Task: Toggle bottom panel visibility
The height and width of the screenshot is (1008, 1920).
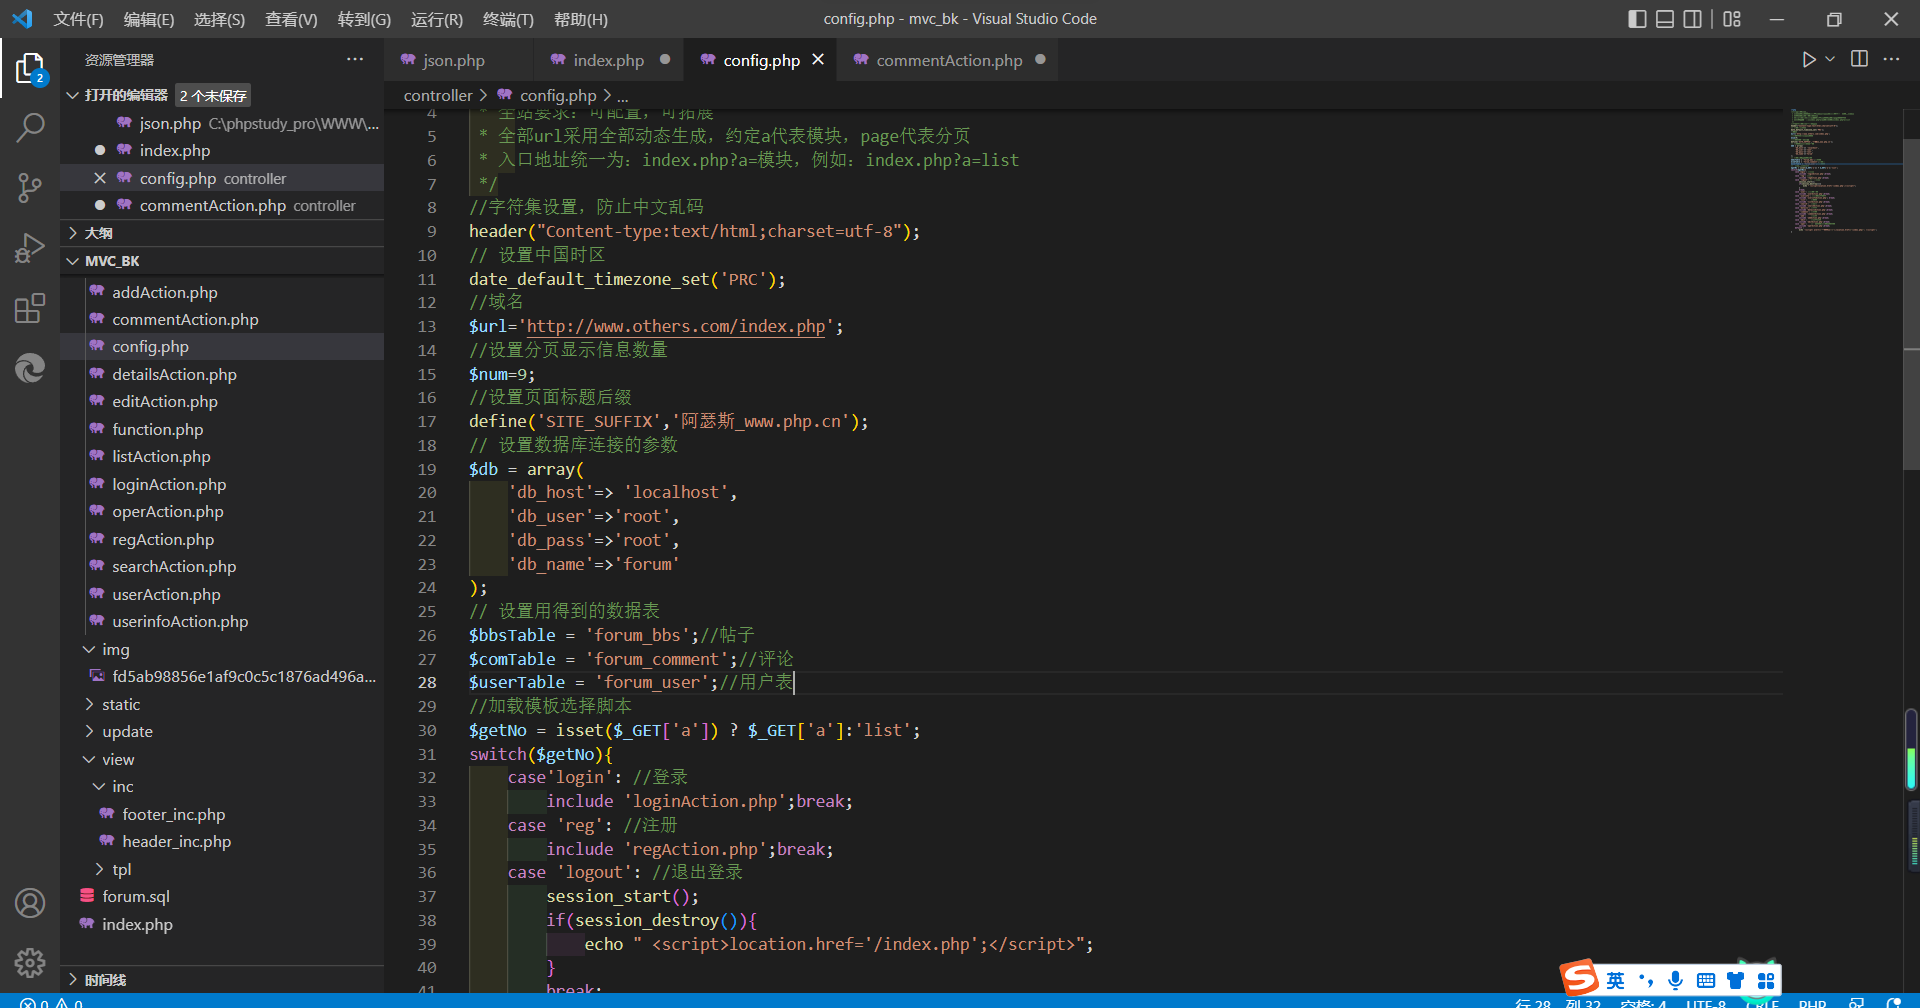Action: [1665, 19]
